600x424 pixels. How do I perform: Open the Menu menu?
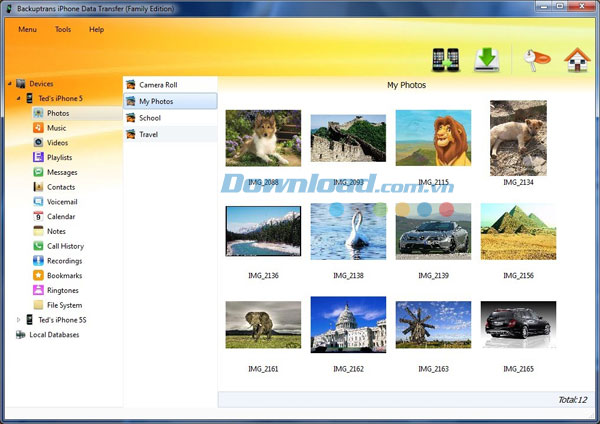27,30
